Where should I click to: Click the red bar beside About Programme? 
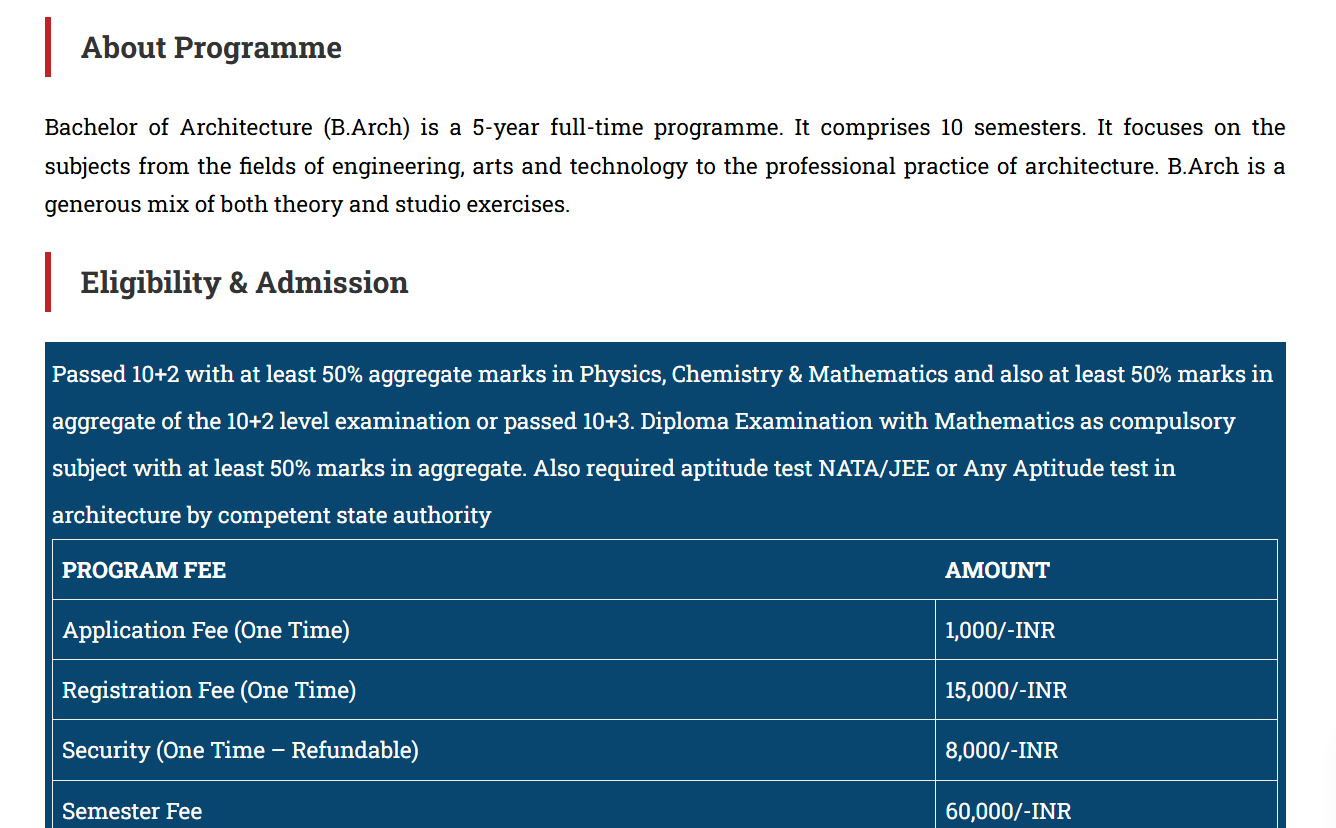[48, 47]
